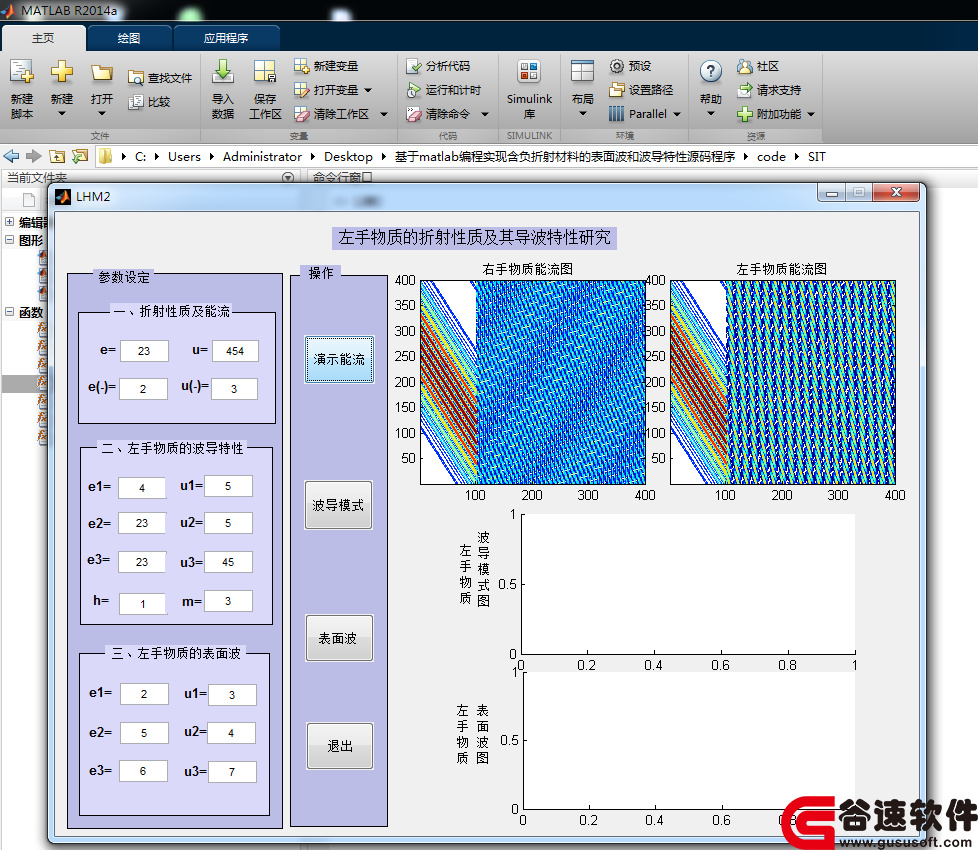This screenshot has width=978, height=850.
Task: Open the 社区 community icon
Action: click(x=745, y=66)
